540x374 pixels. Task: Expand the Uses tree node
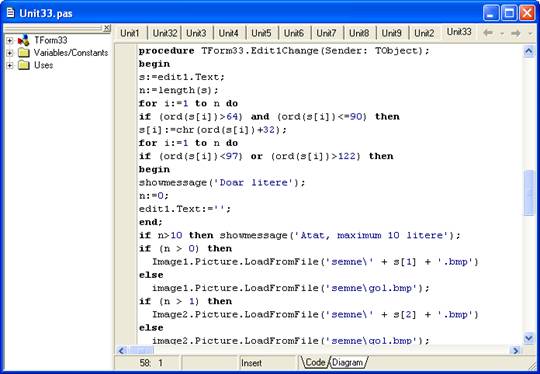click(10, 65)
